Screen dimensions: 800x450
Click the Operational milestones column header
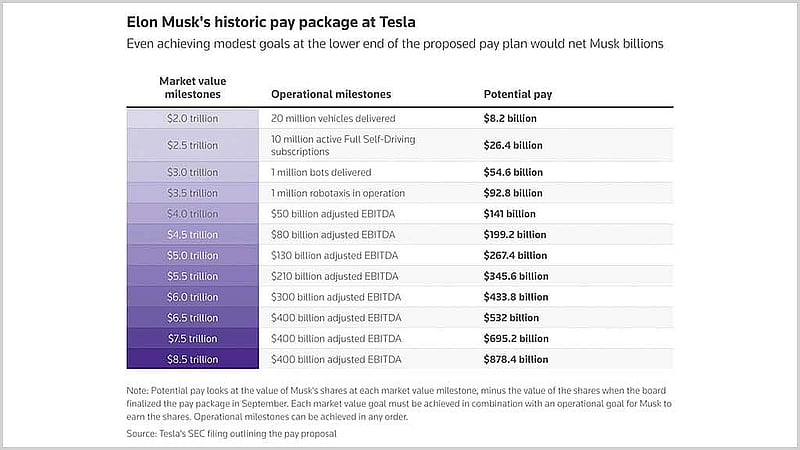[x=331, y=94]
